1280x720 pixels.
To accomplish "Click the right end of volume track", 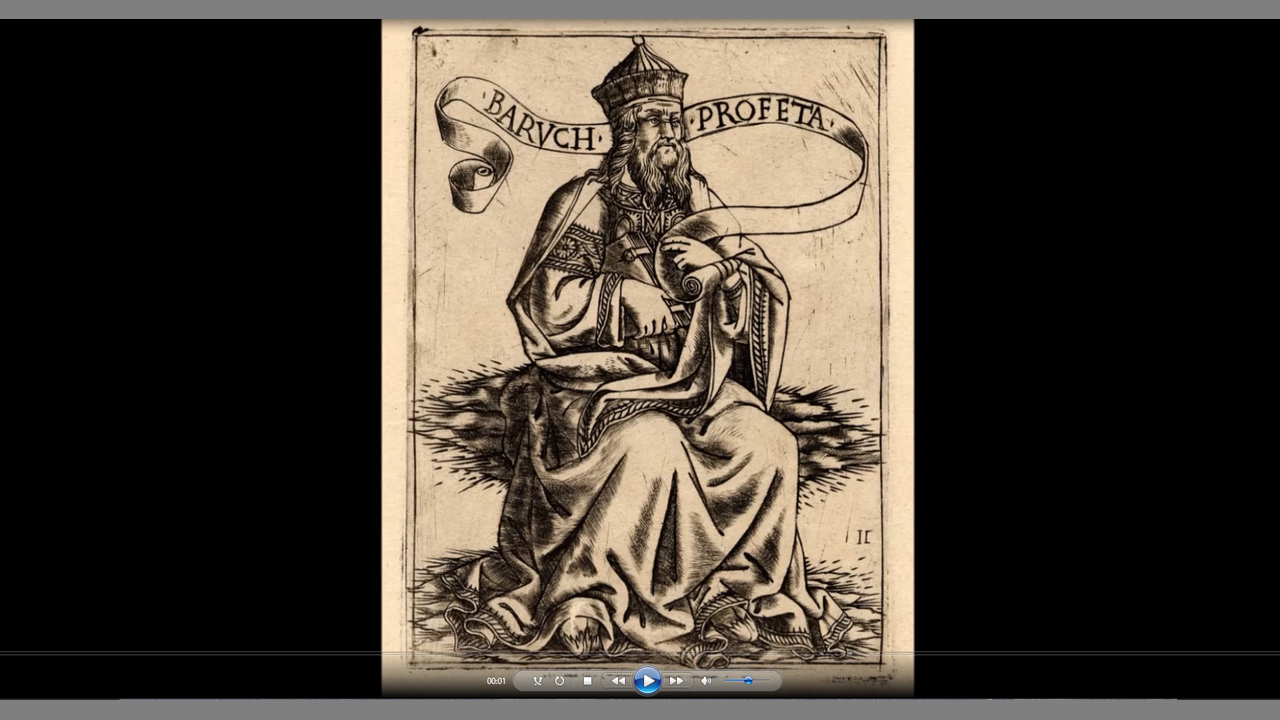I will [x=769, y=681].
